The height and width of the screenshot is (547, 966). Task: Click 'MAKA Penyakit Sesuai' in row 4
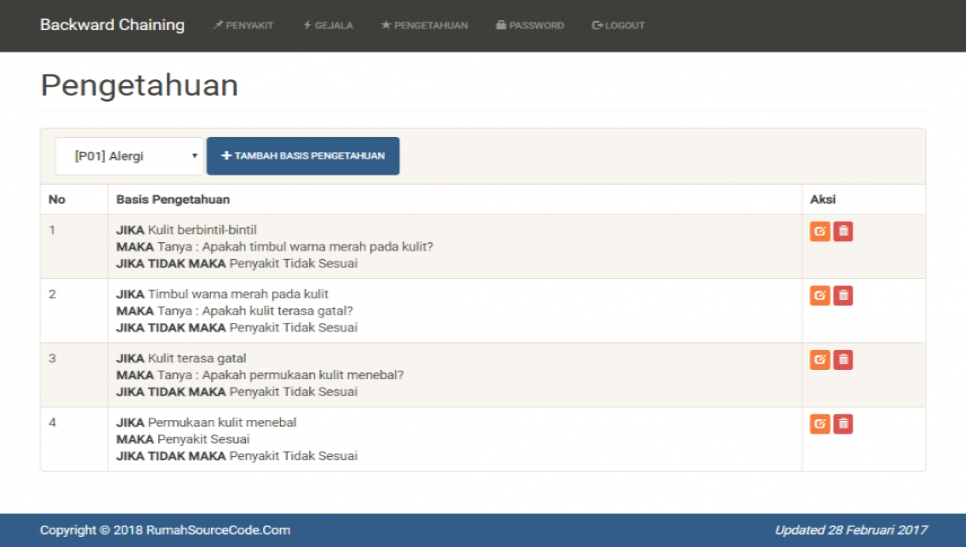pos(183,439)
